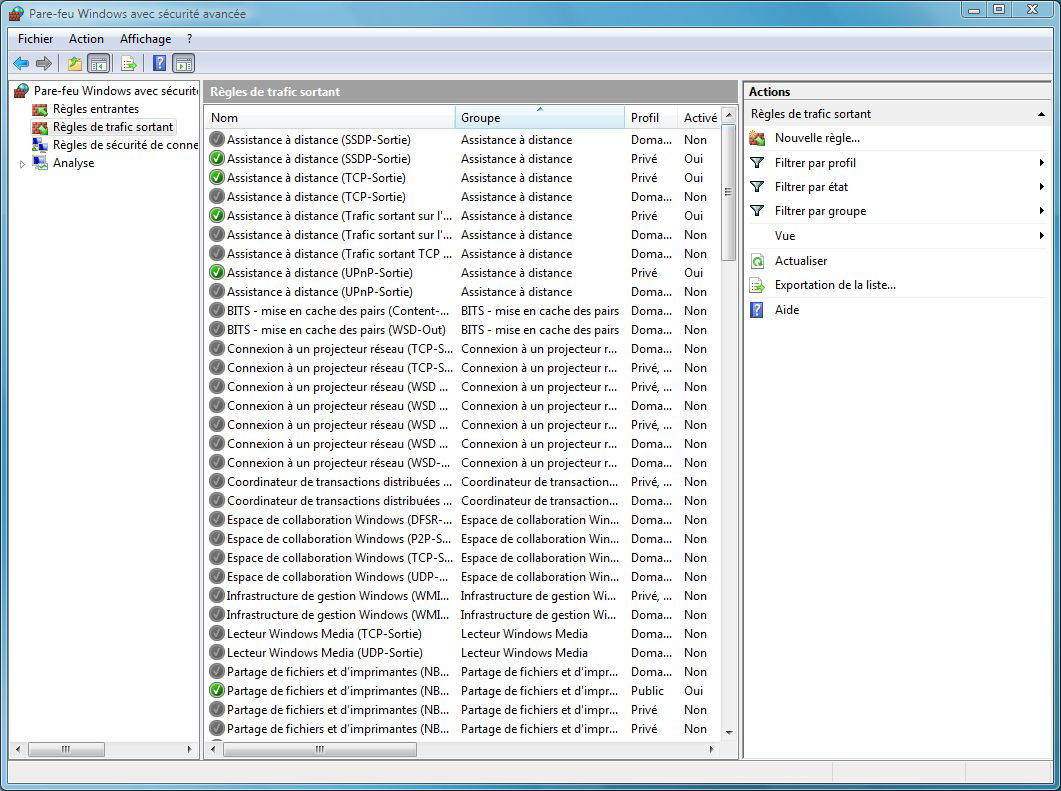Viewport: 1061px width, 791px height.
Task: Open the Filtrer par groupe submenu arrow
Action: pyautogui.click(x=1041, y=211)
